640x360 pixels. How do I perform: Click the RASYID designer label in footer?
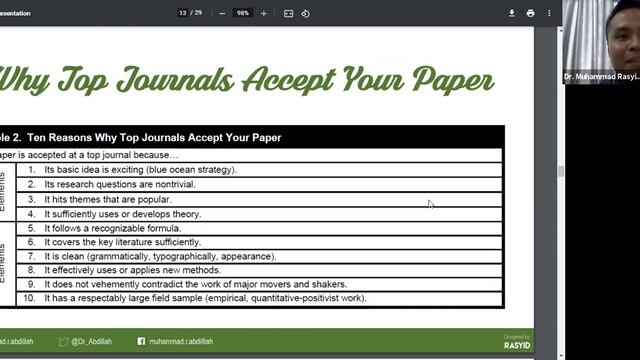pos(517,345)
